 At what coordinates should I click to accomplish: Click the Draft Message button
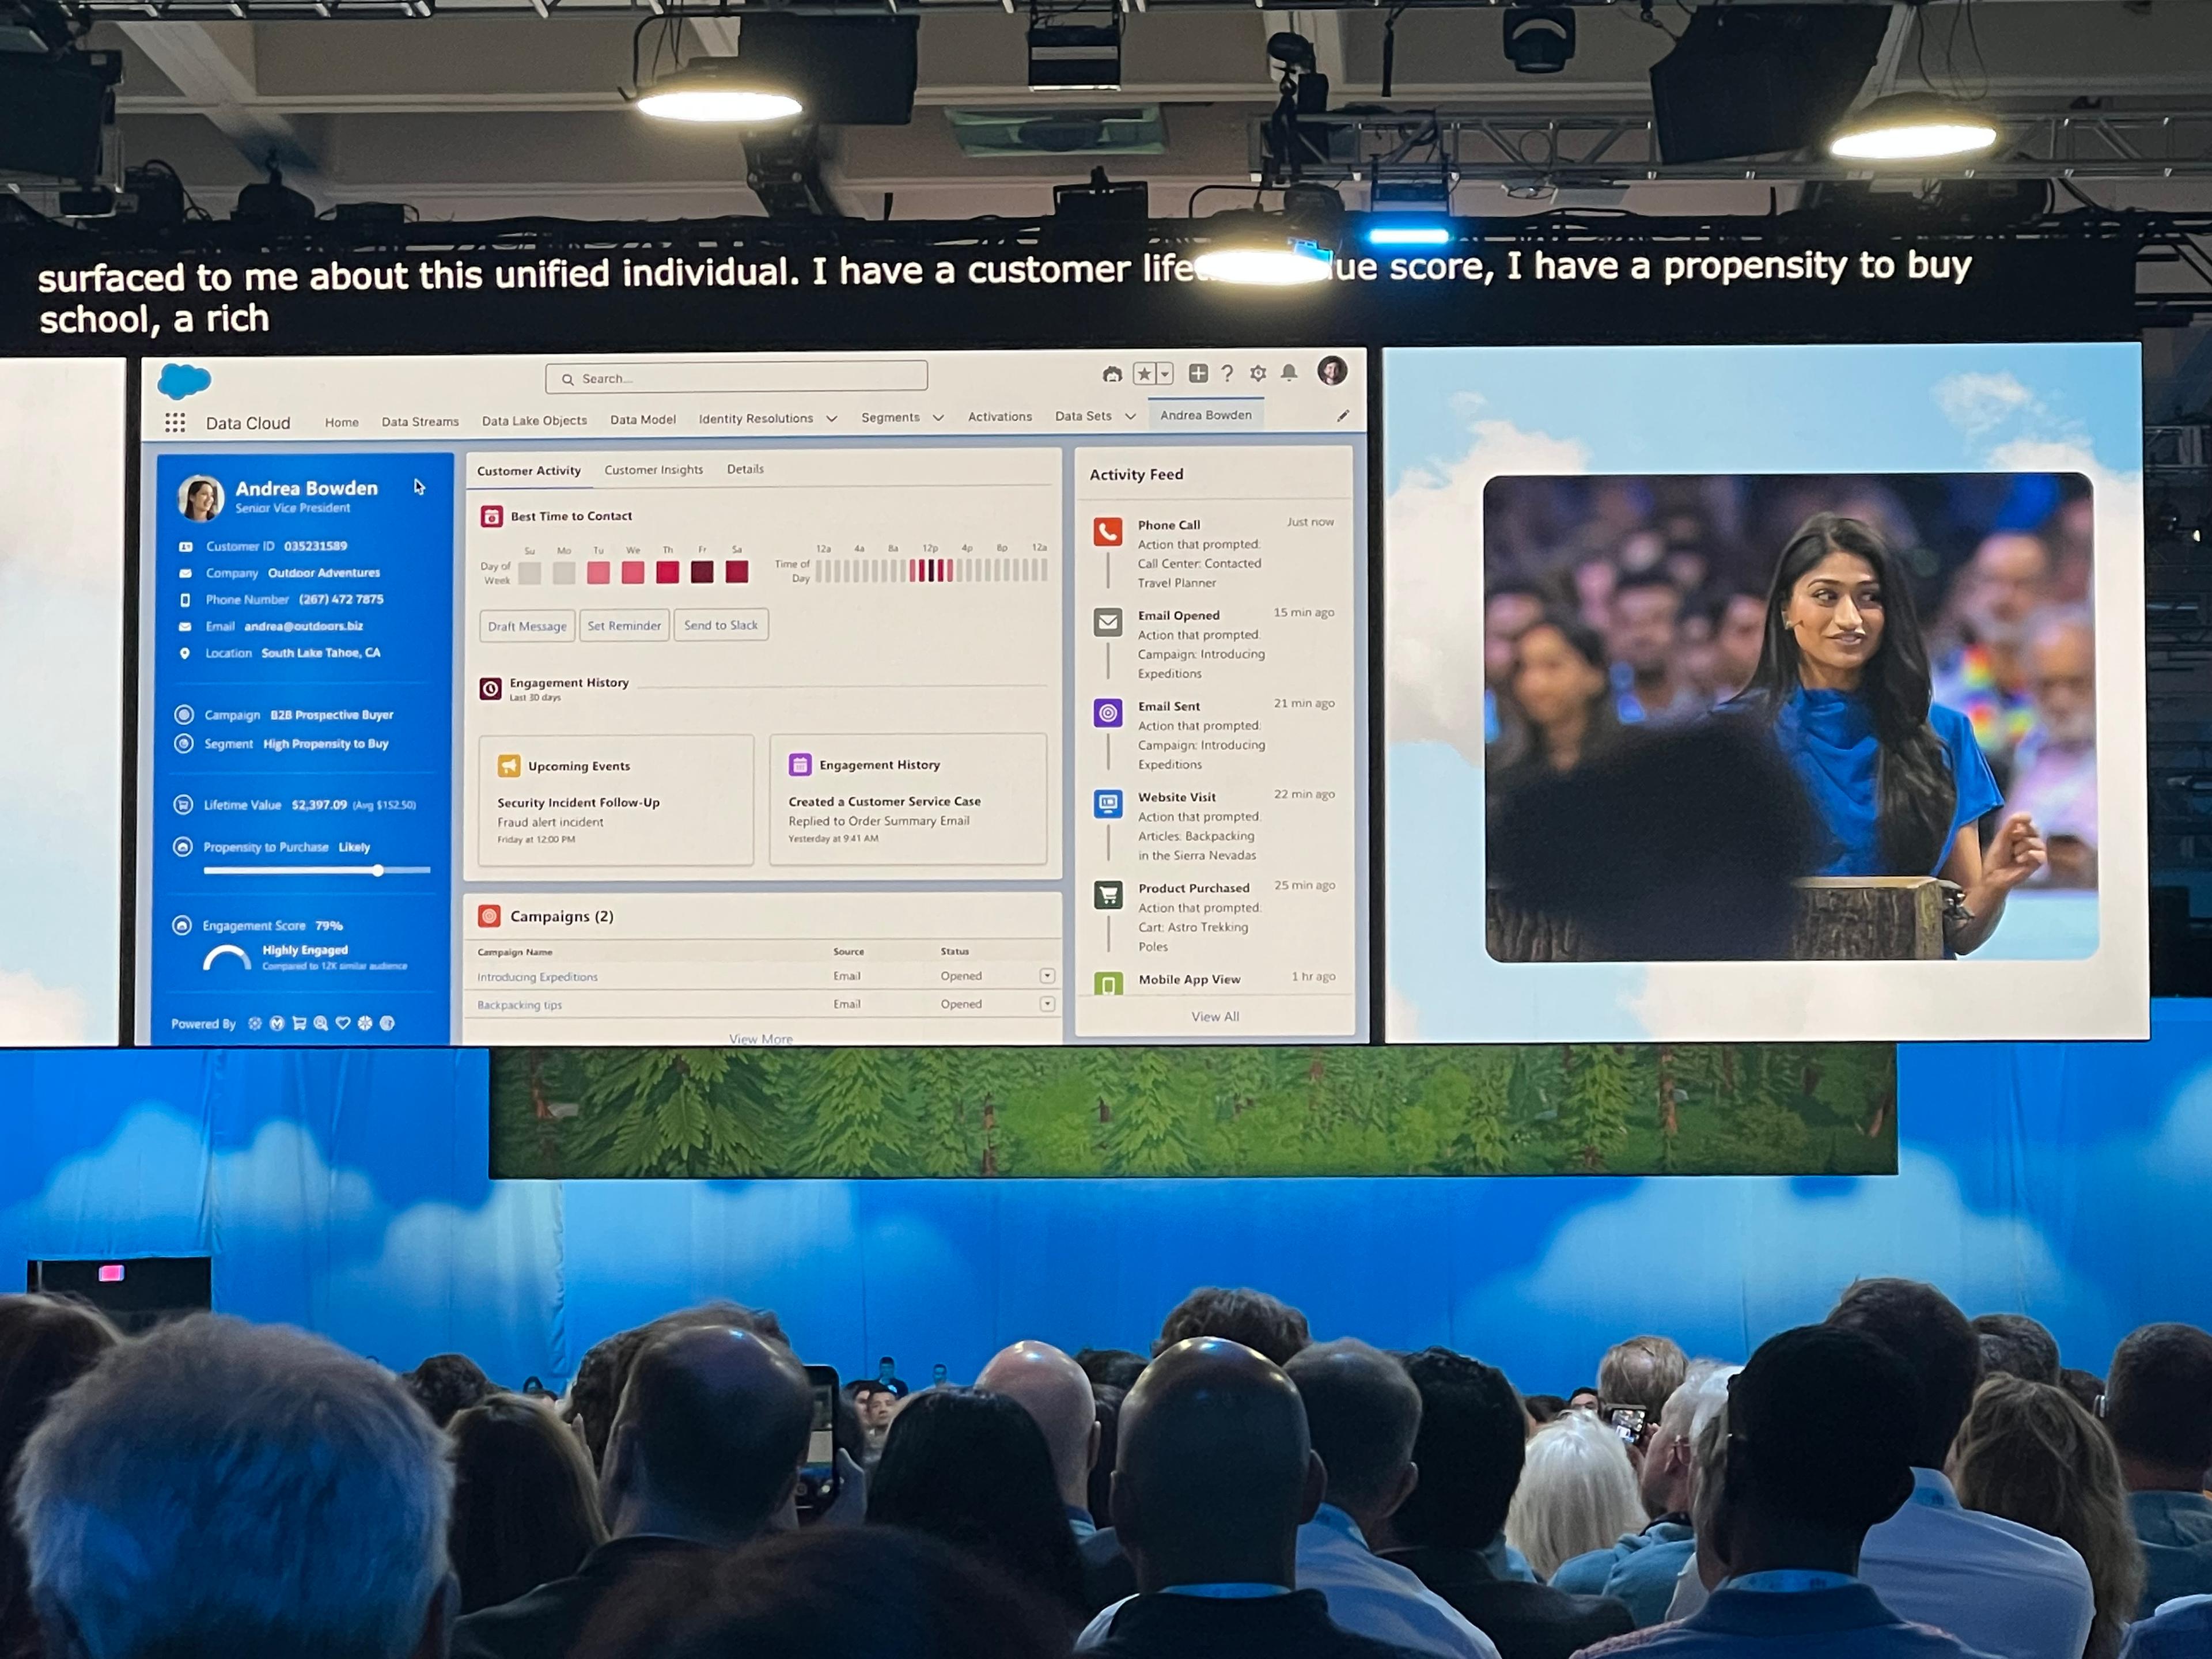(x=527, y=626)
